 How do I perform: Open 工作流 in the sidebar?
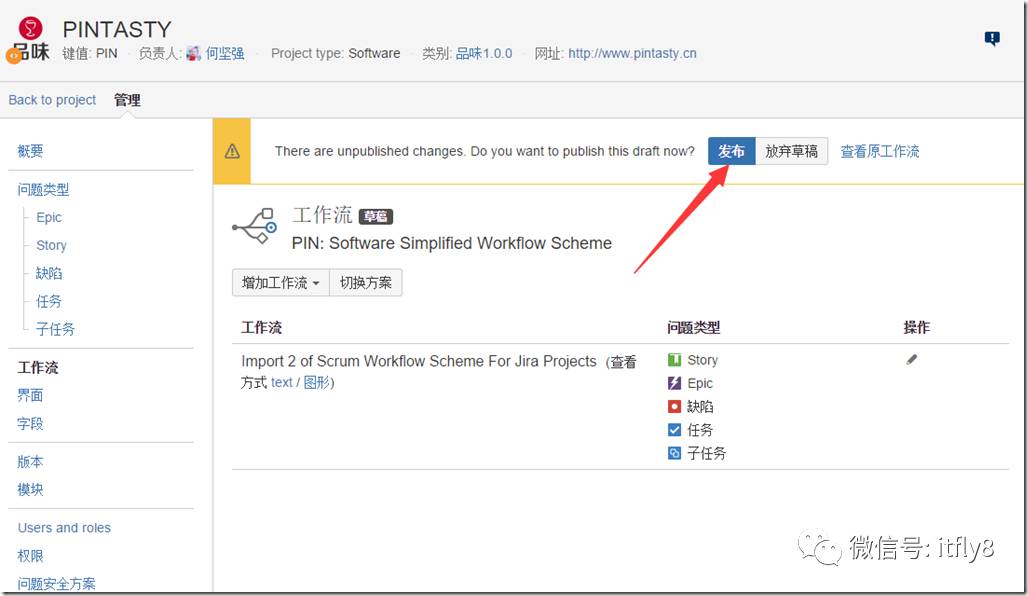[38, 368]
